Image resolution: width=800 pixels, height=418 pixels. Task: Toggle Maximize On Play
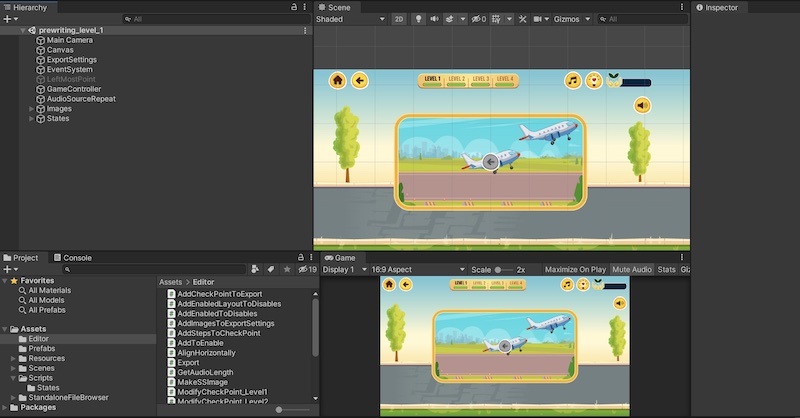(x=575, y=269)
